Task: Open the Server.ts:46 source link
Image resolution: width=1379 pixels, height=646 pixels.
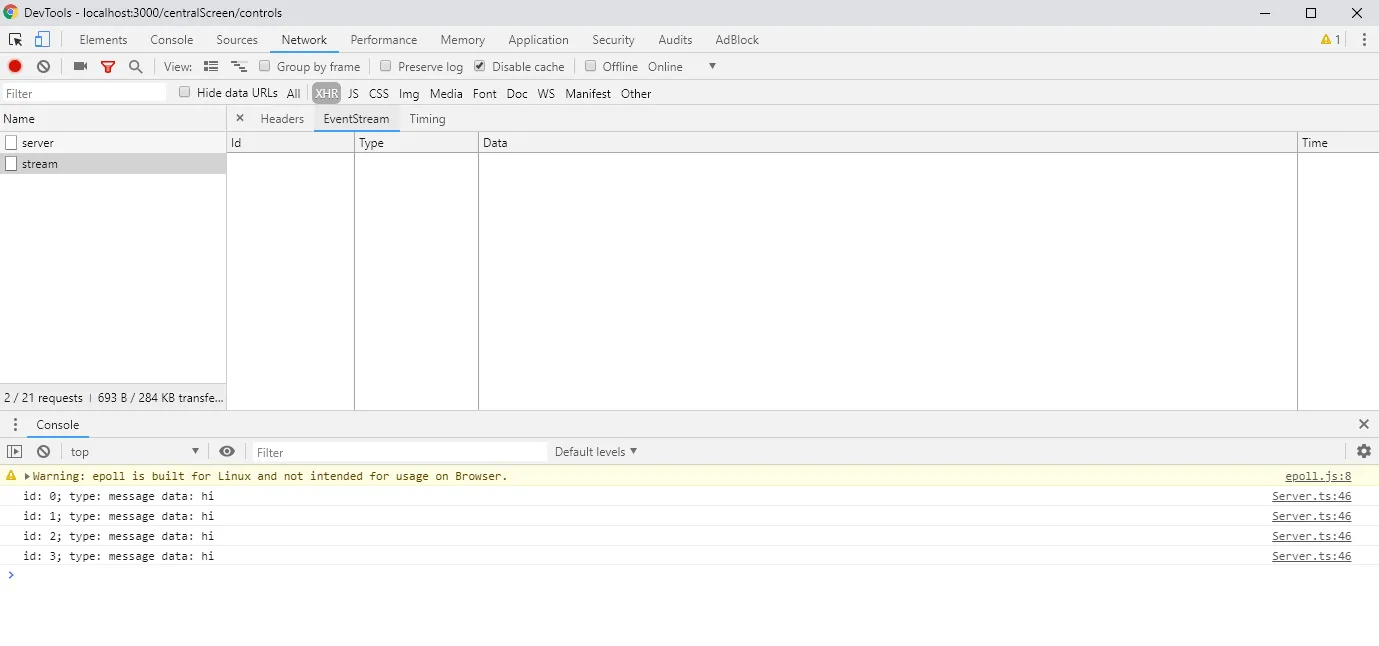Action: [x=1311, y=496]
